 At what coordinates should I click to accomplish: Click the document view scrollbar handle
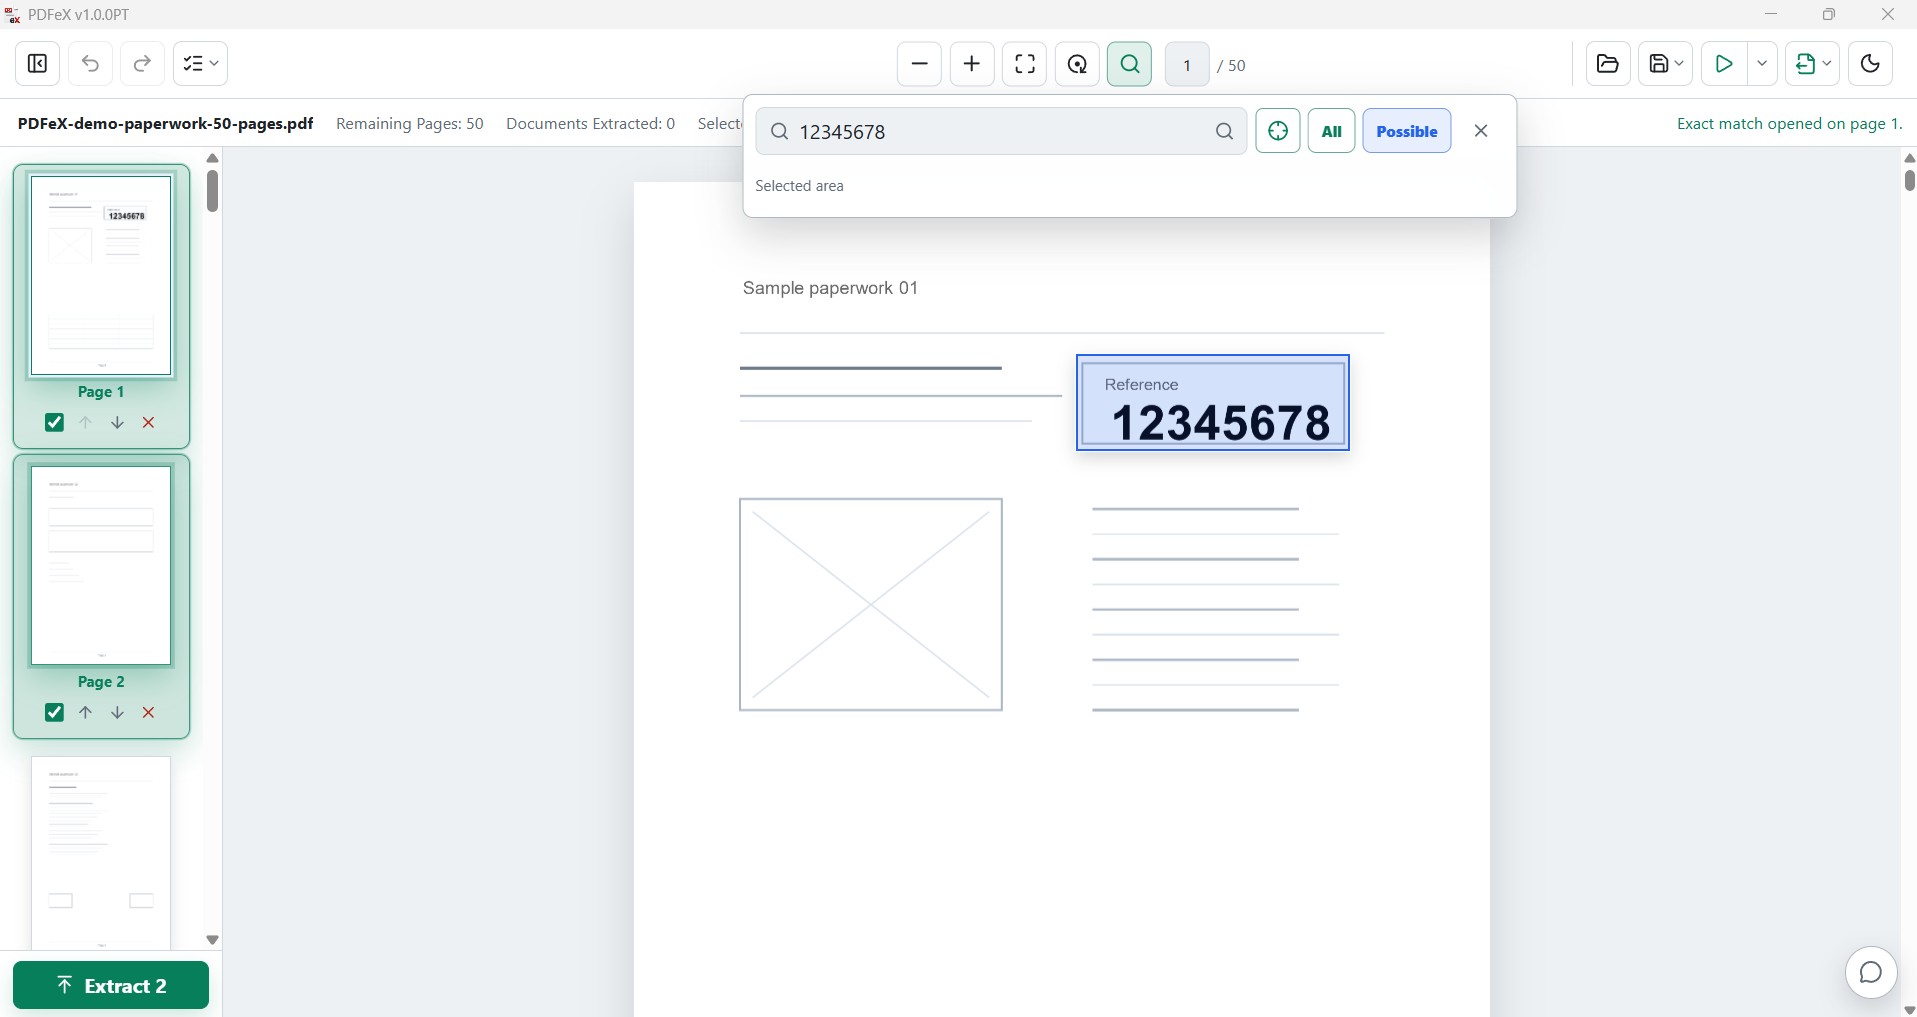pos(1910,180)
